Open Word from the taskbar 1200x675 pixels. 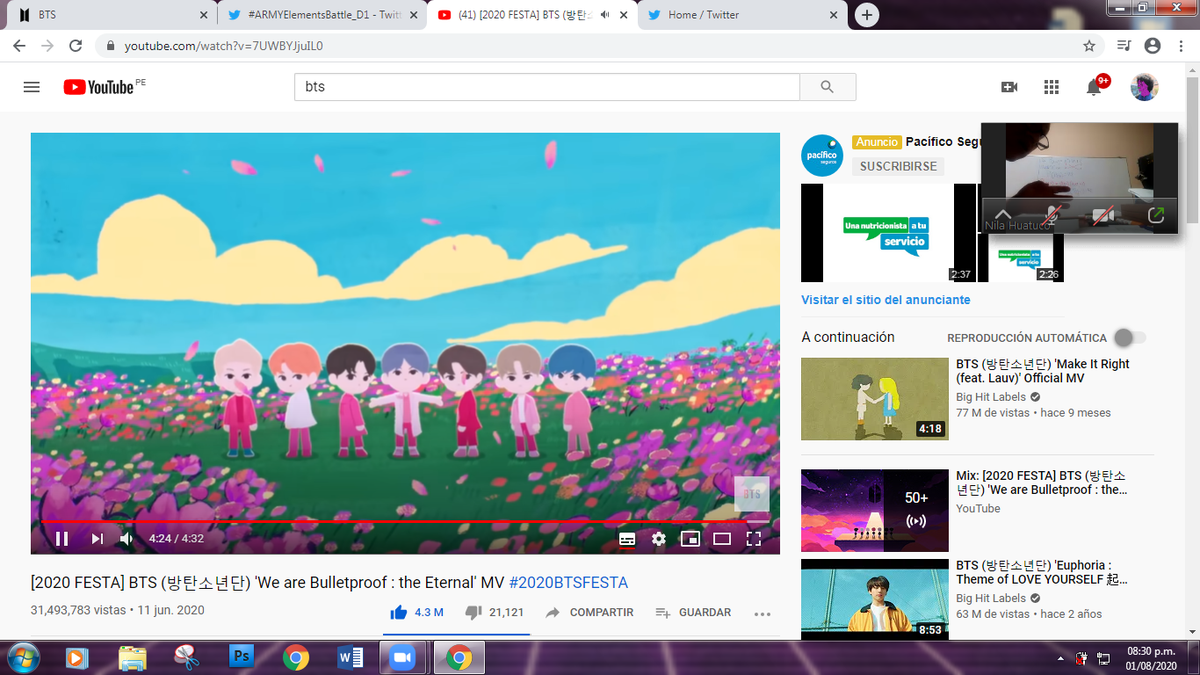click(350, 657)
